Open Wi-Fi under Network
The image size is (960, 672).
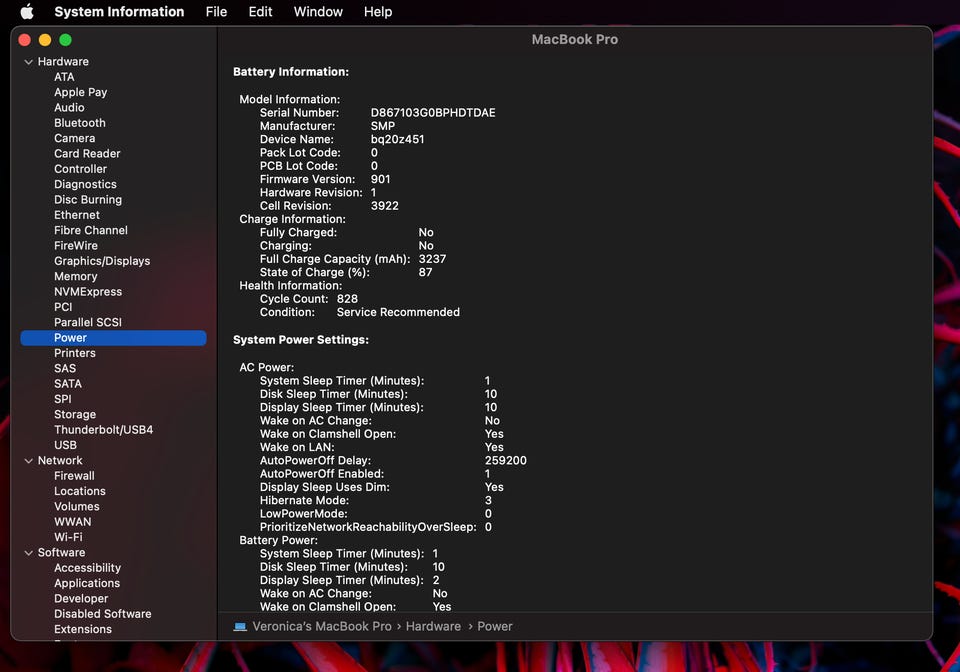(x=68, y=537)
